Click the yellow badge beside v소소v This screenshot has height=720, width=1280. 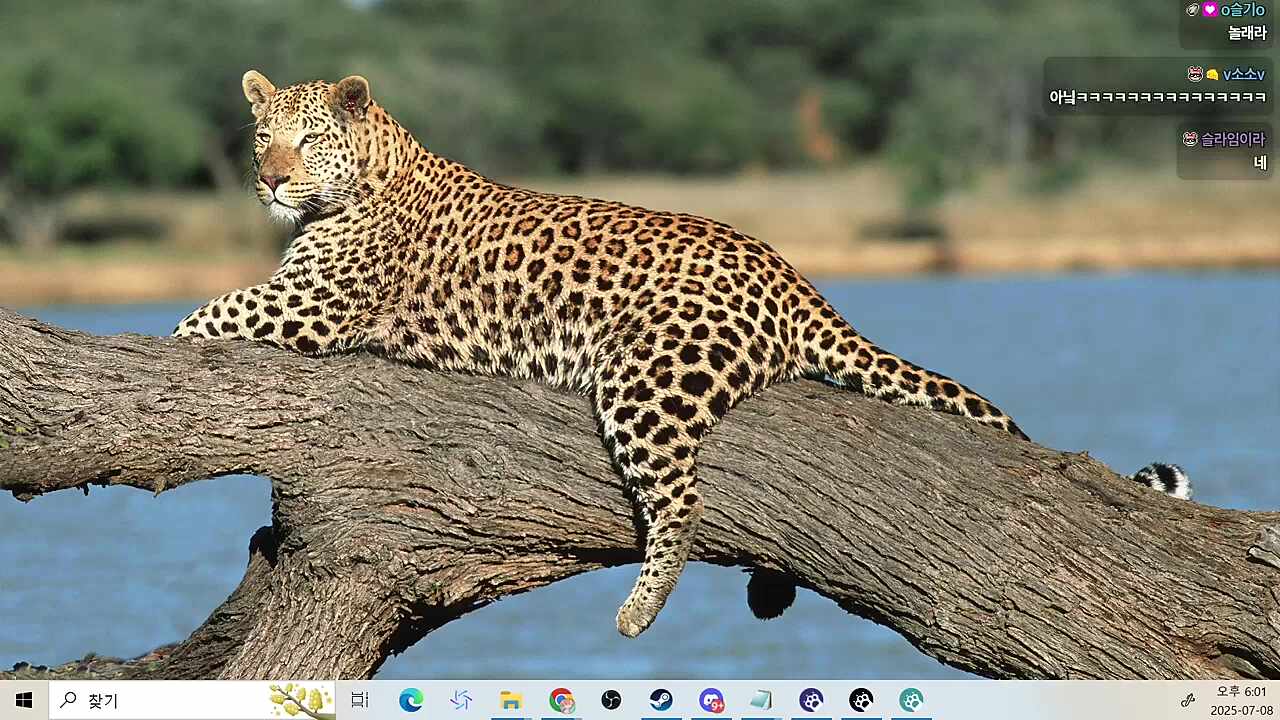tap(1212, 75)
